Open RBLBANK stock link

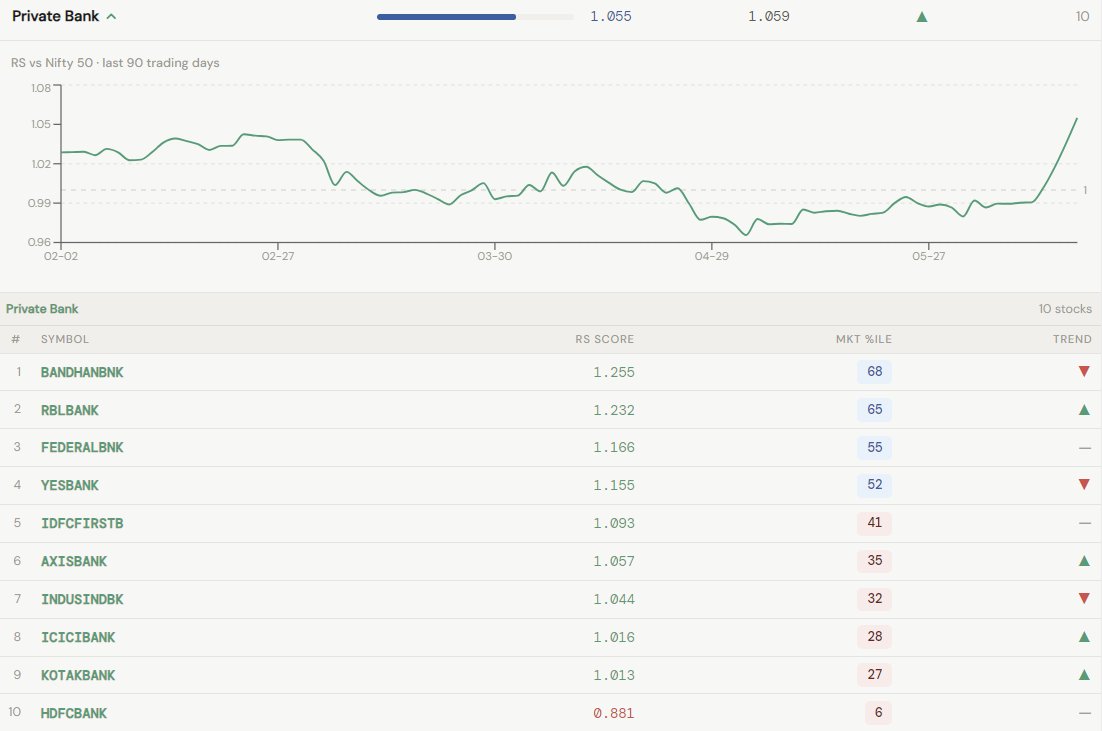(70, 410)
